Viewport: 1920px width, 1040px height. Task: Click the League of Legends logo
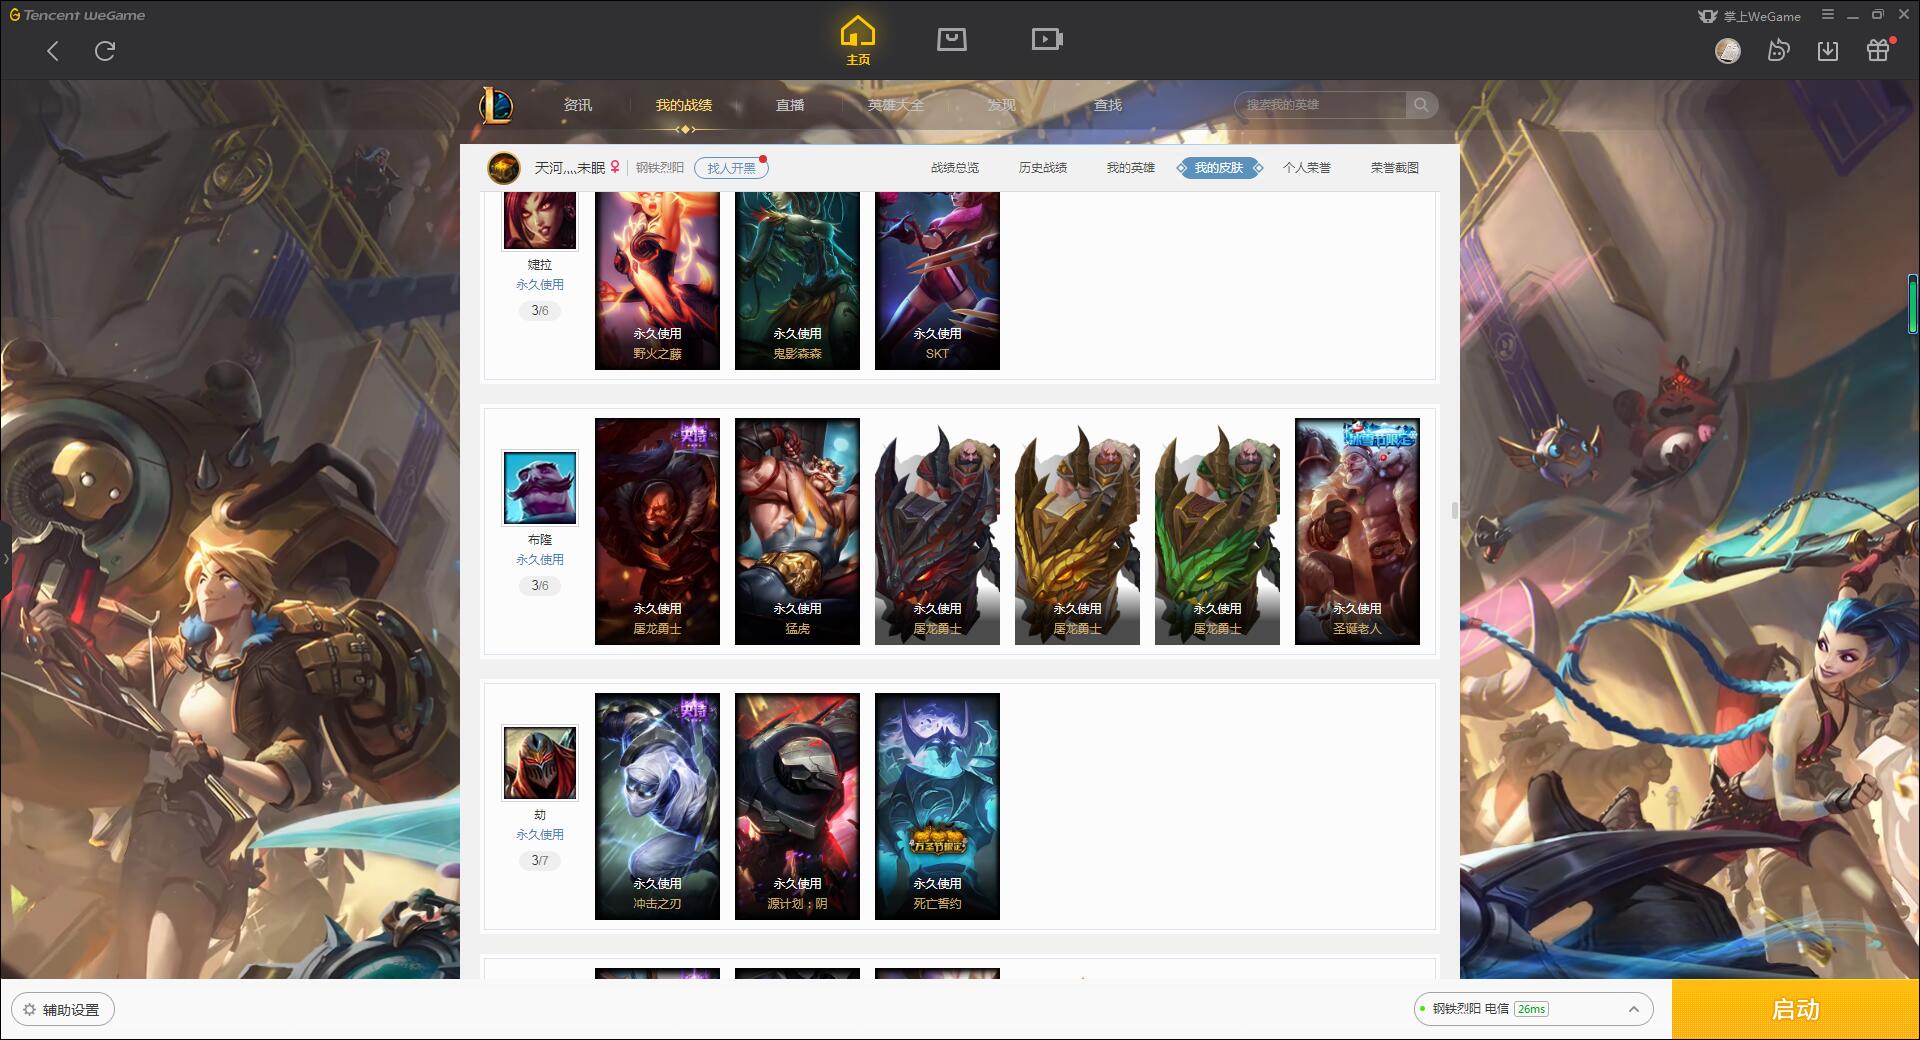tap(496, 104)
